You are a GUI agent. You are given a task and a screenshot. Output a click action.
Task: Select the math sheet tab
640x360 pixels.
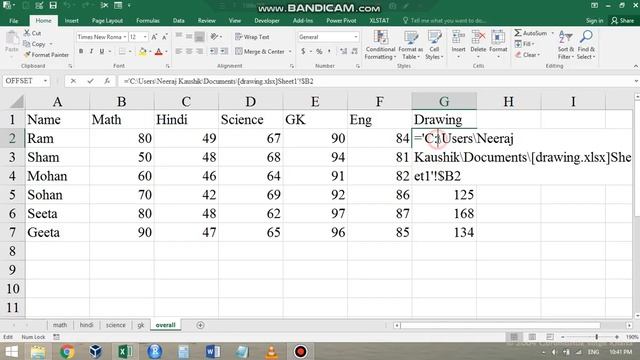coord(60,325)
